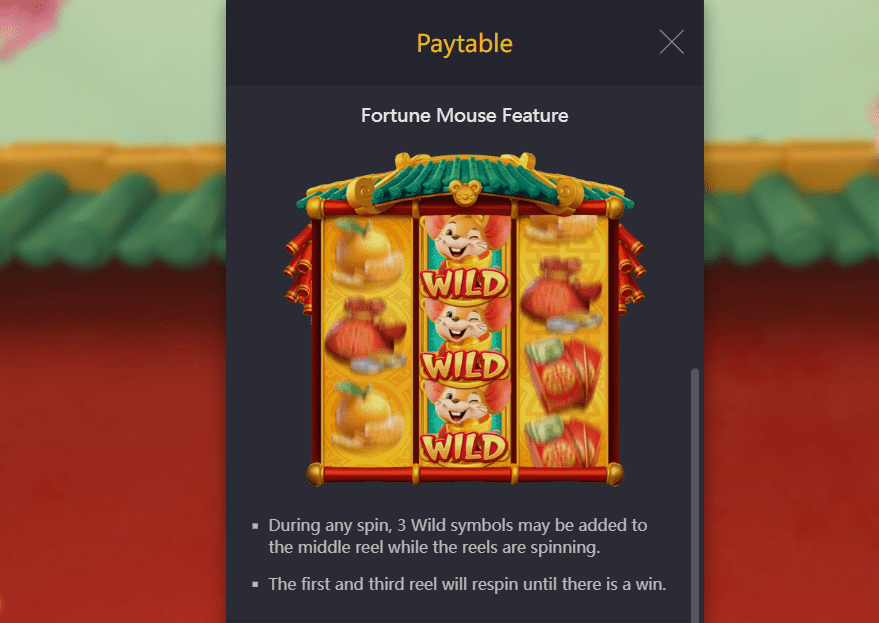Select the top-left orange fruit symbol

click(366, 252)
